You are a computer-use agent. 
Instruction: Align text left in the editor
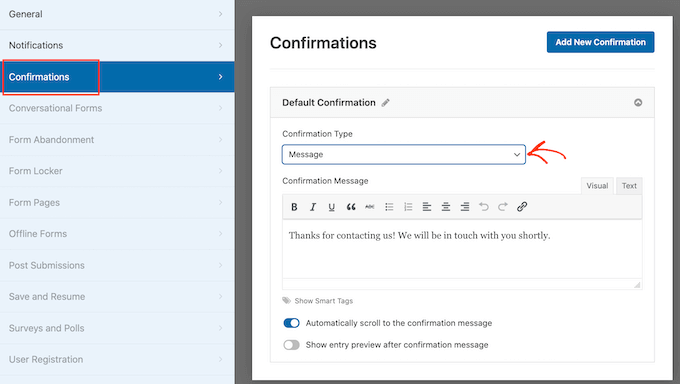pyautogui.click(x=427, y=207)
